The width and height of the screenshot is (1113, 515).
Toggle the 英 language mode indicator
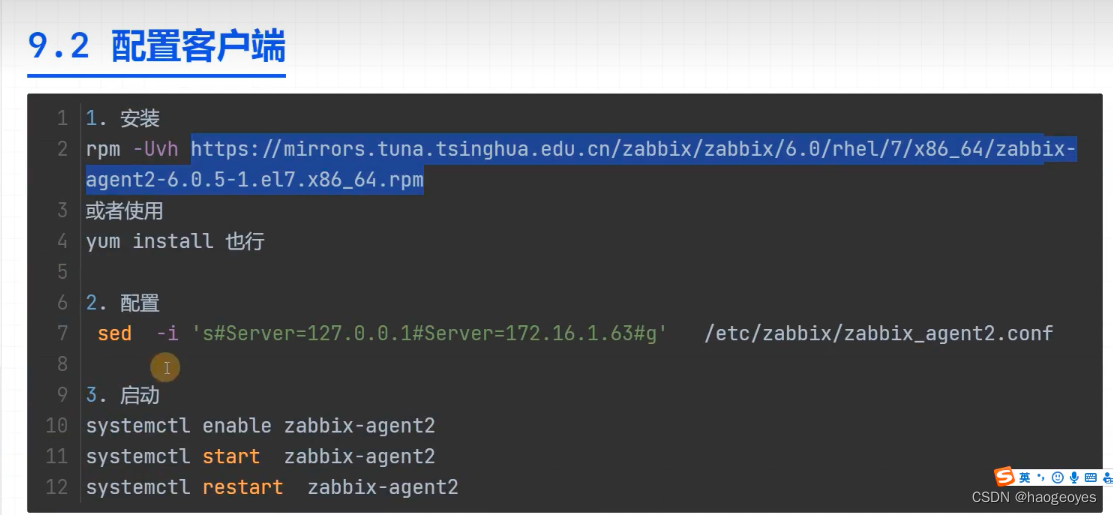coord(1025,477)
